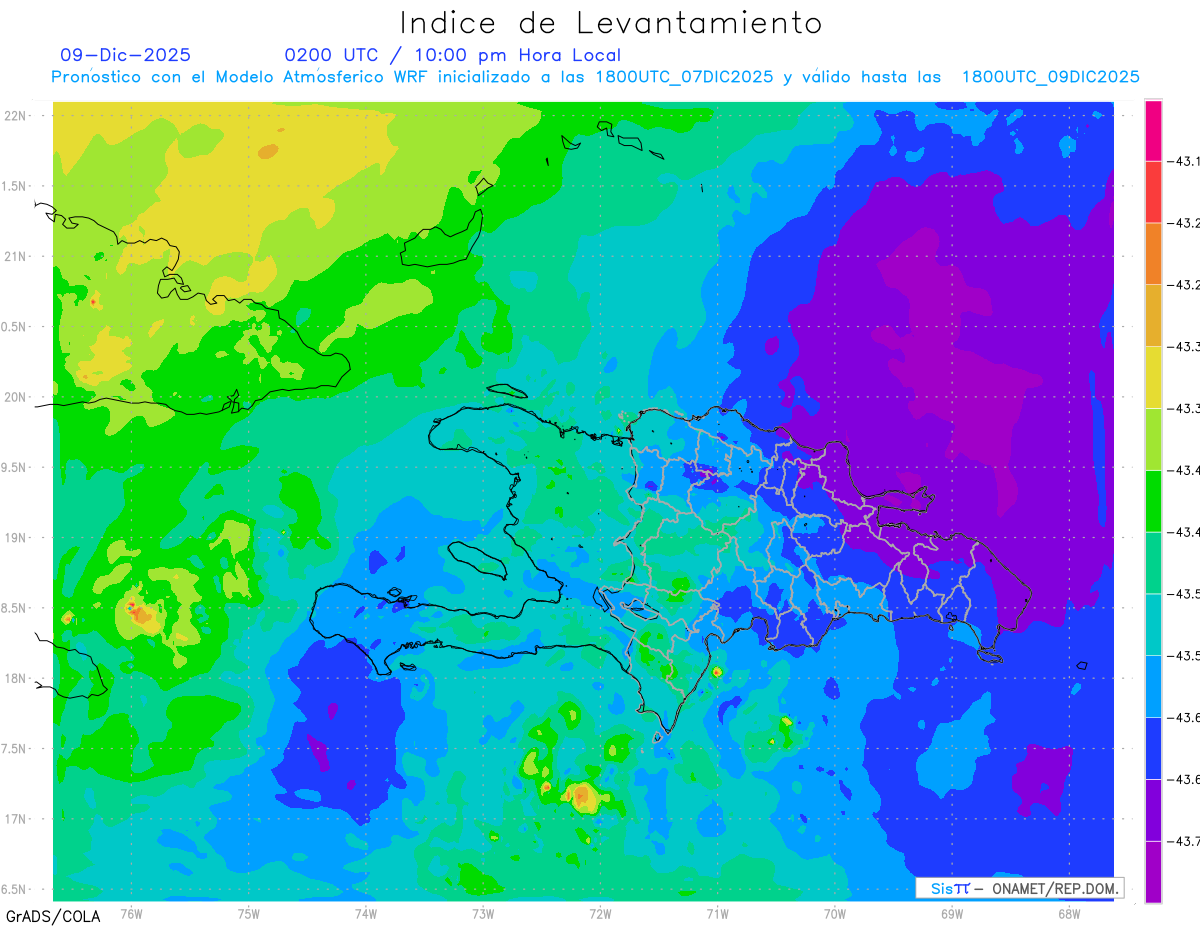The width and height of the screenshot is (1200, 927).
Task: Pick the pink swatch on the color scale
Action: 1154,130
